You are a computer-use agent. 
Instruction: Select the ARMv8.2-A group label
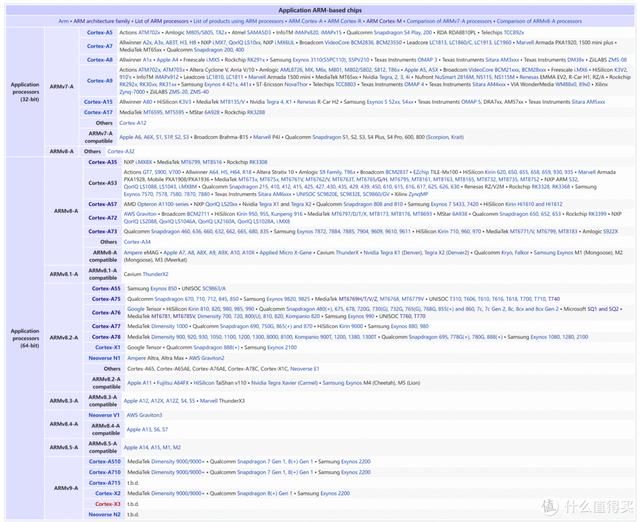64,338
